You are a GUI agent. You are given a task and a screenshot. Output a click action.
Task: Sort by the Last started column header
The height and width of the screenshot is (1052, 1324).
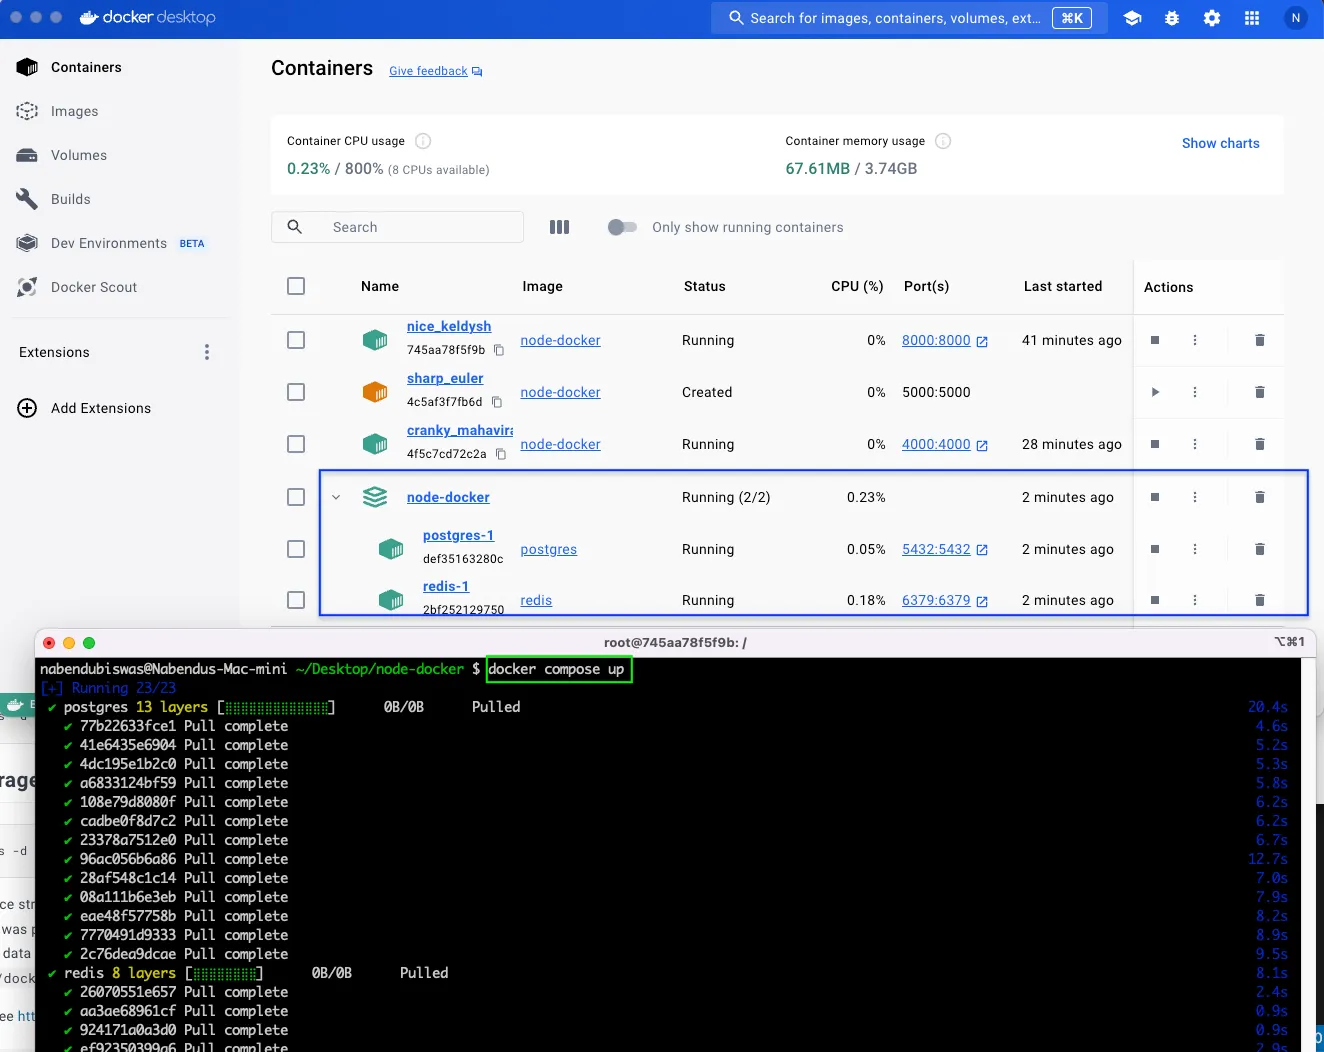click(1063, 286)
